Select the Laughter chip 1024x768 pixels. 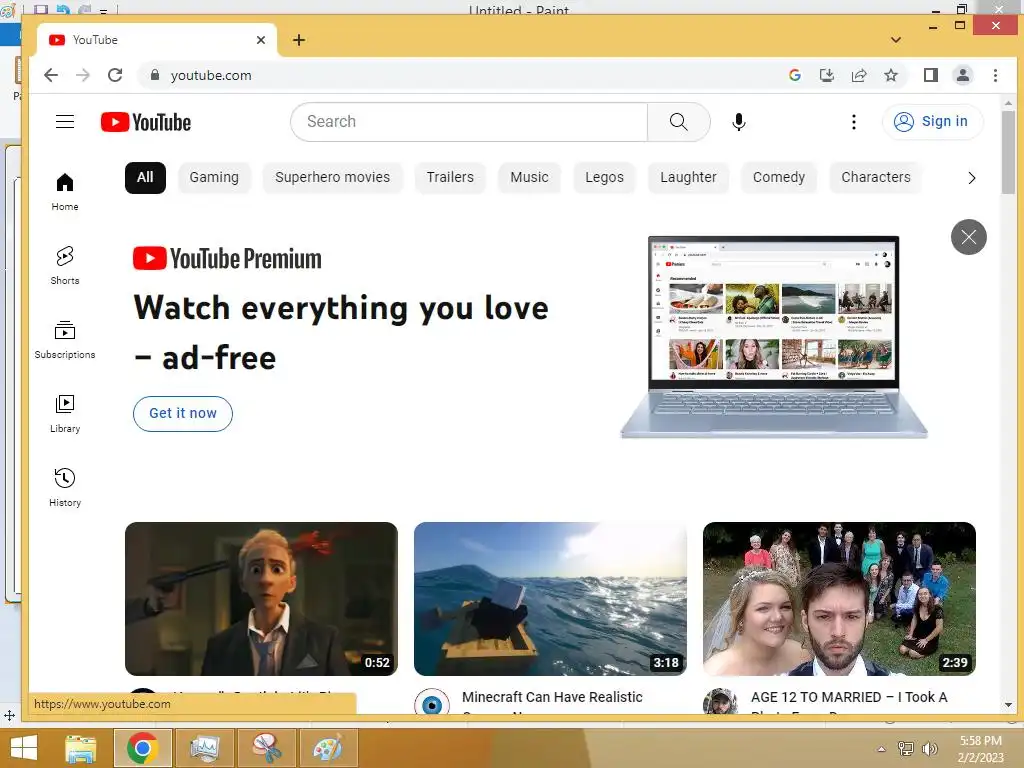pyautogui.click(x=688, y=178)
